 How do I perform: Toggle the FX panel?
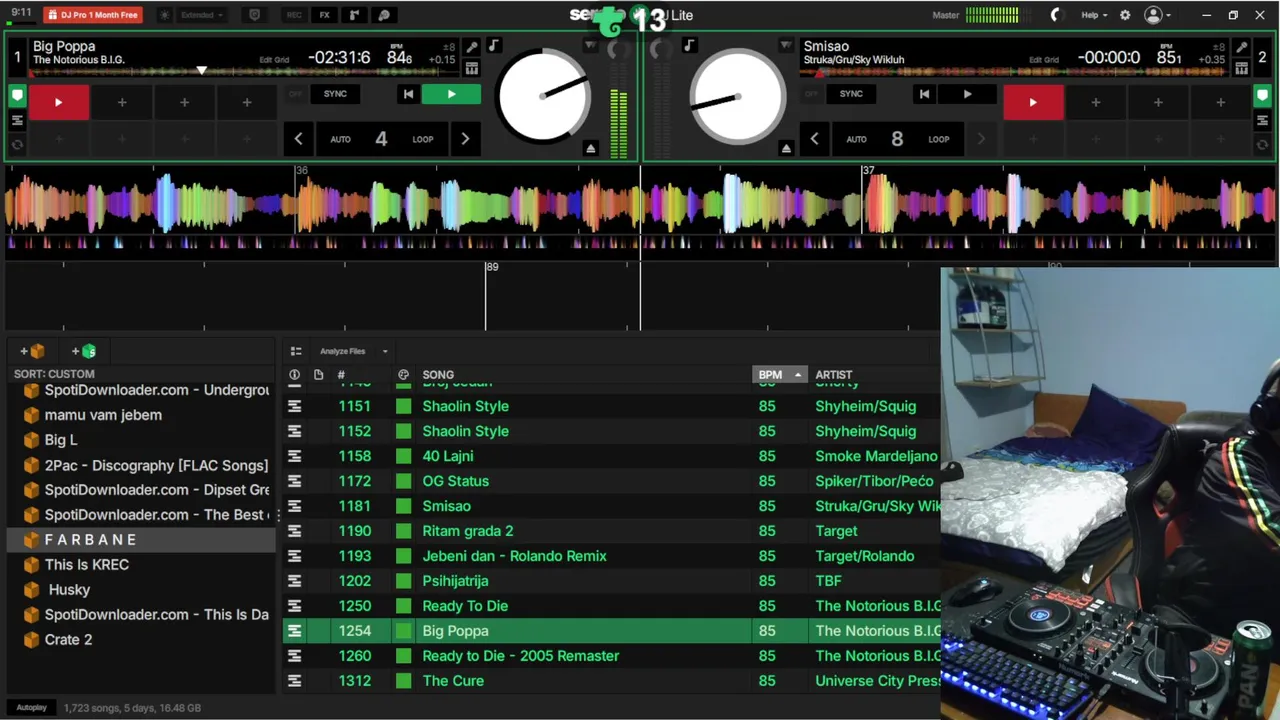(x=325, y=15)
